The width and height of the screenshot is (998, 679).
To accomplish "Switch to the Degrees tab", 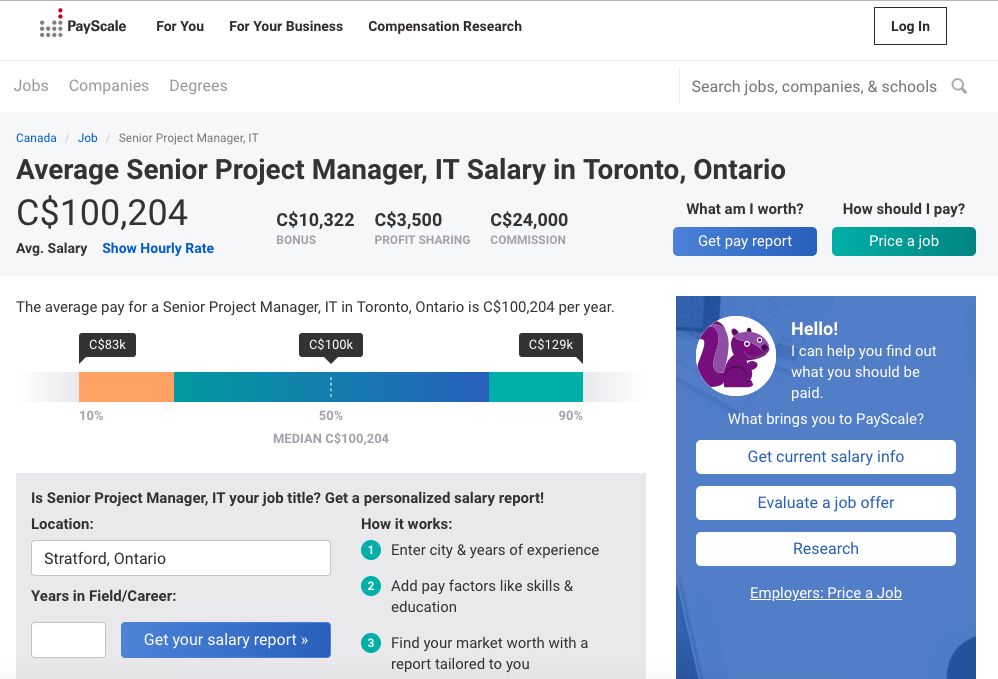I will [197, 86].
